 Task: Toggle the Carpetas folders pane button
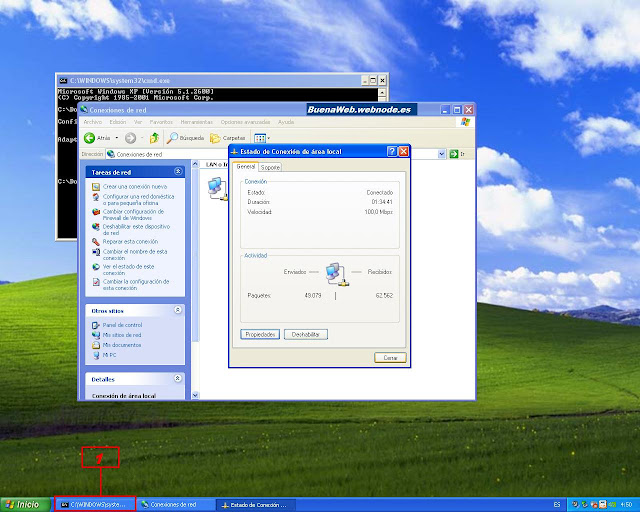[227, 138]
